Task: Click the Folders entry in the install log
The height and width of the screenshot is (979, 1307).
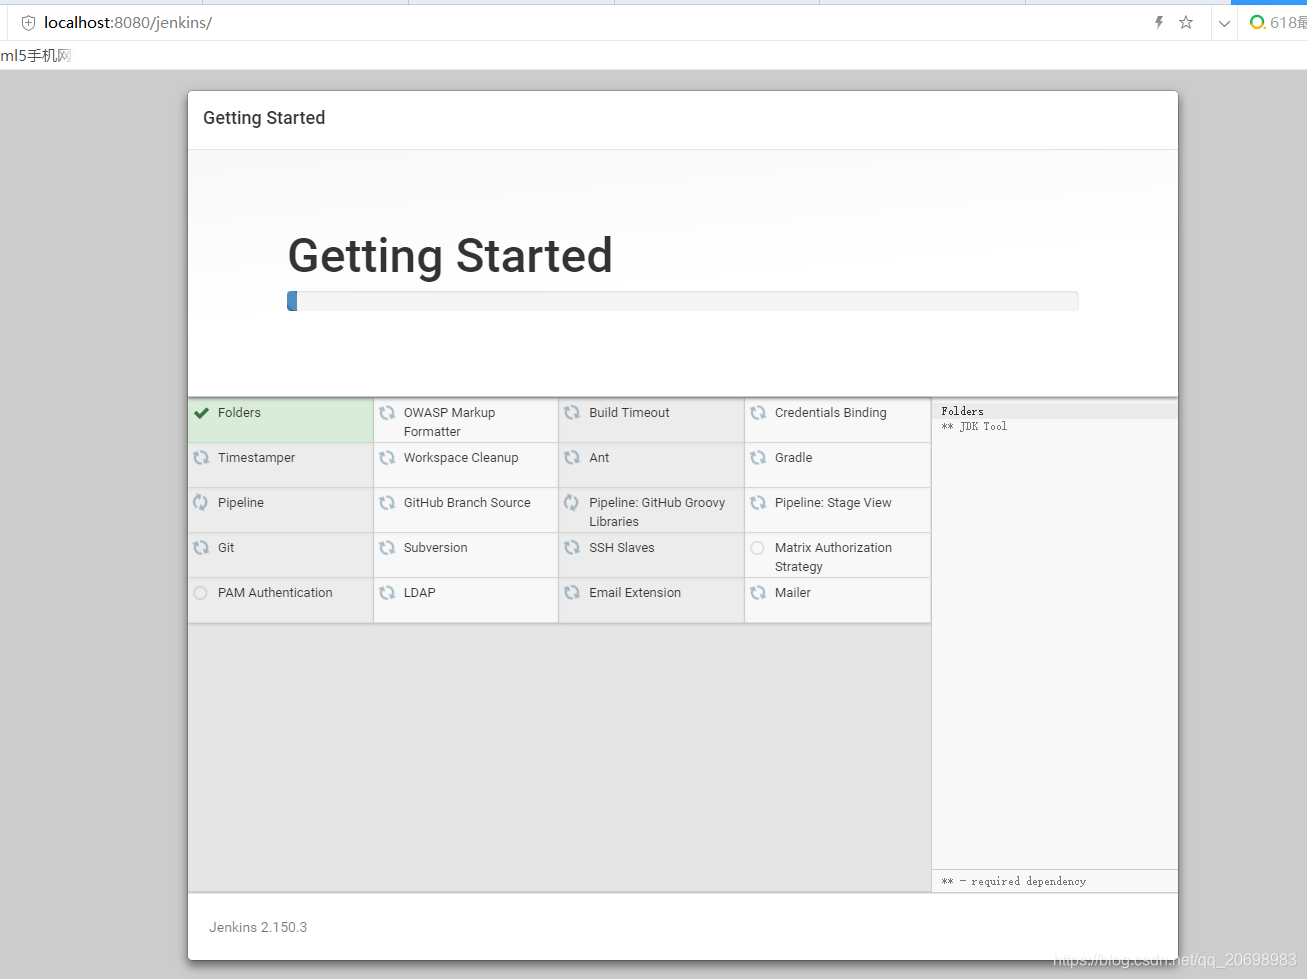Action: 962,411
